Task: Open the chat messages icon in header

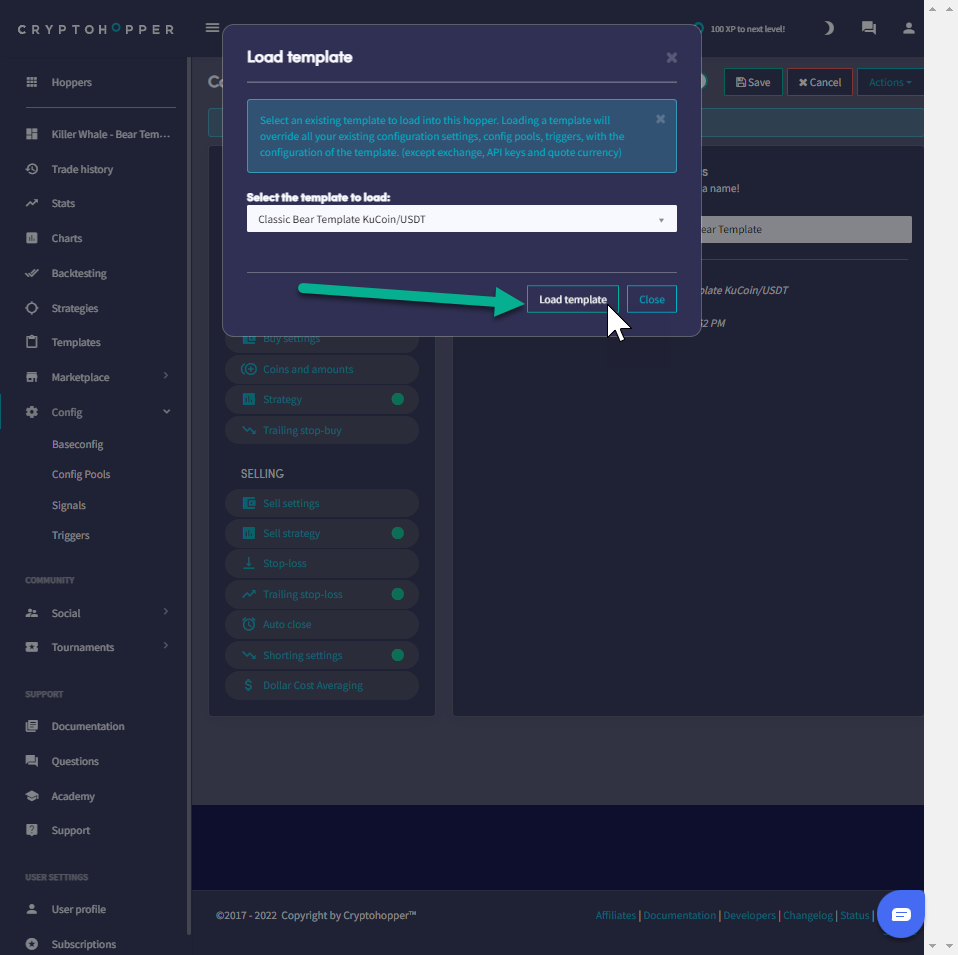Action: coord(868,28)
